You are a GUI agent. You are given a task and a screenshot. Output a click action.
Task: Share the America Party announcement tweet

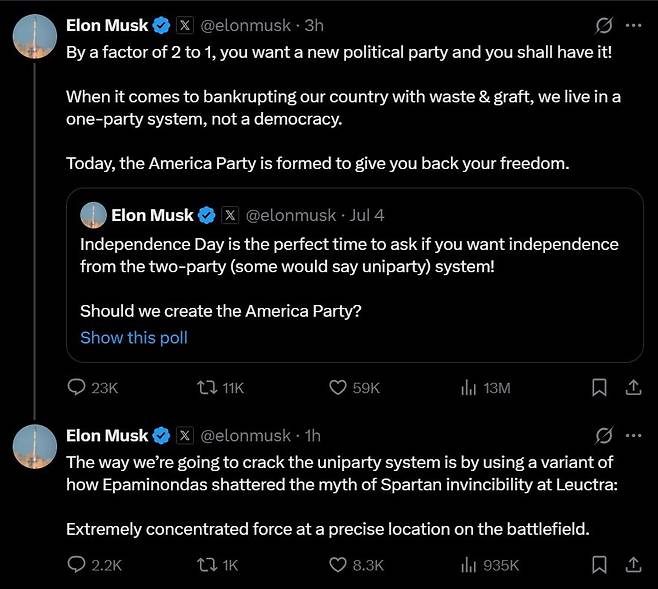click(632, 387)
